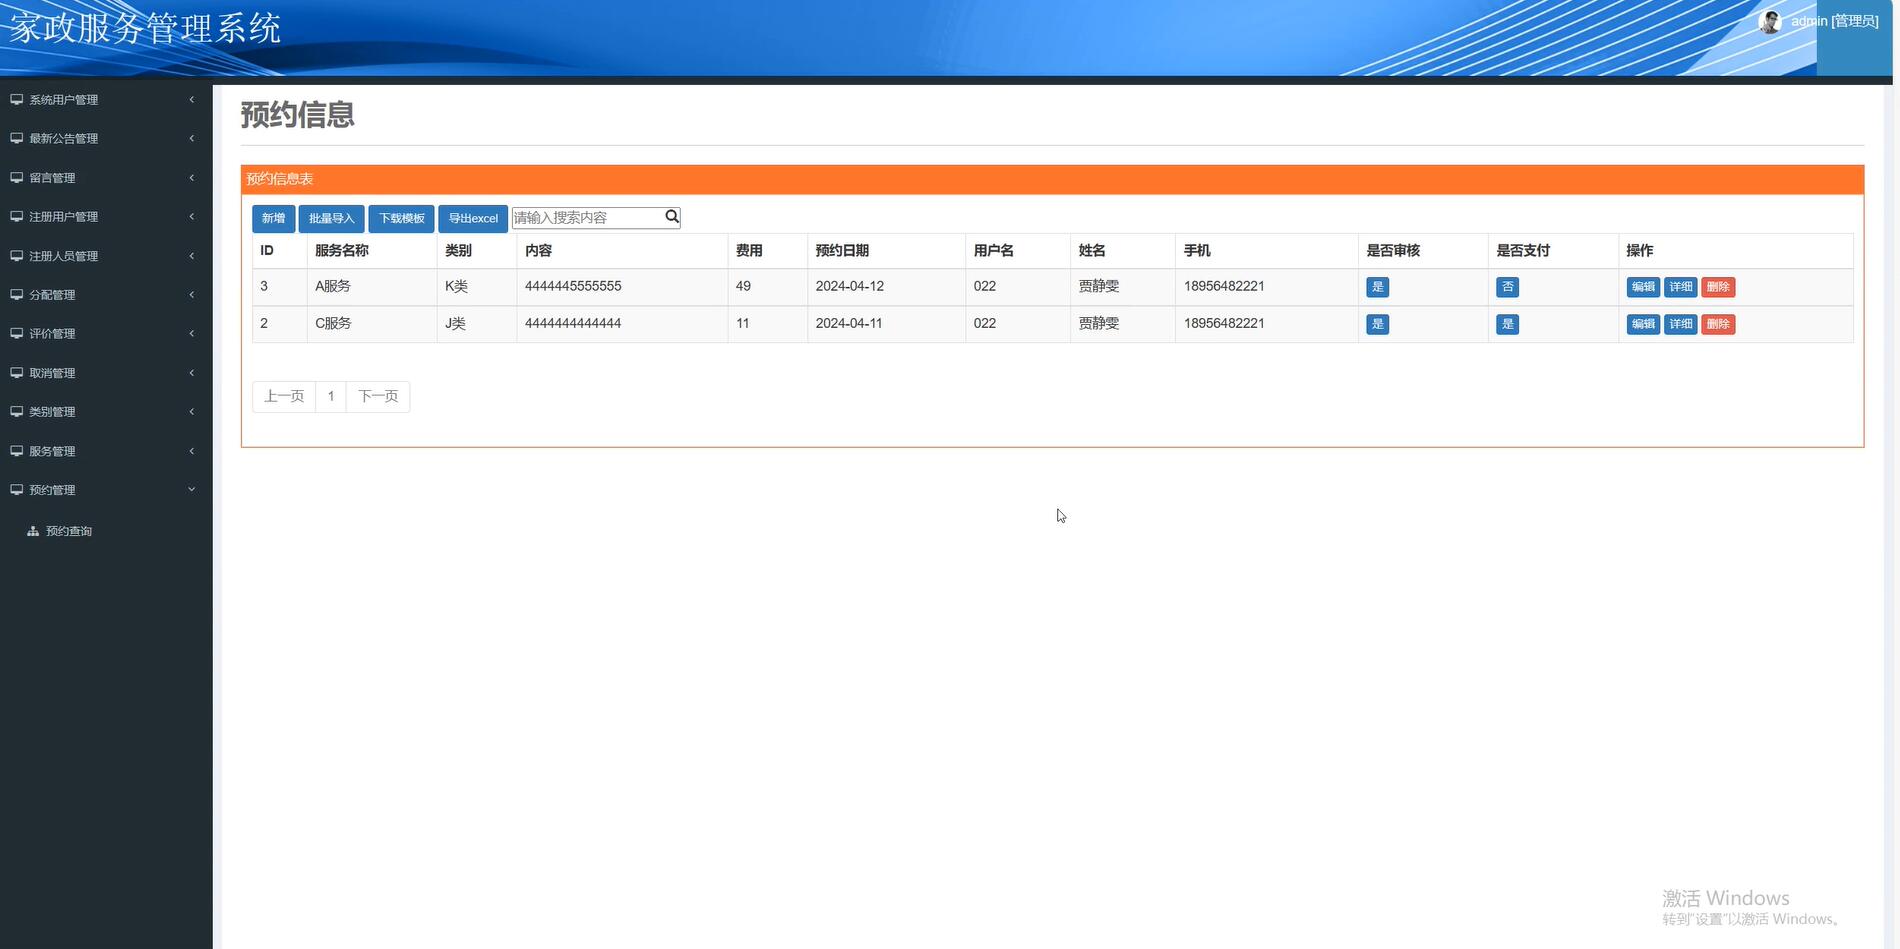Click the monitor icon beside 预约管理

click(17, 490)
